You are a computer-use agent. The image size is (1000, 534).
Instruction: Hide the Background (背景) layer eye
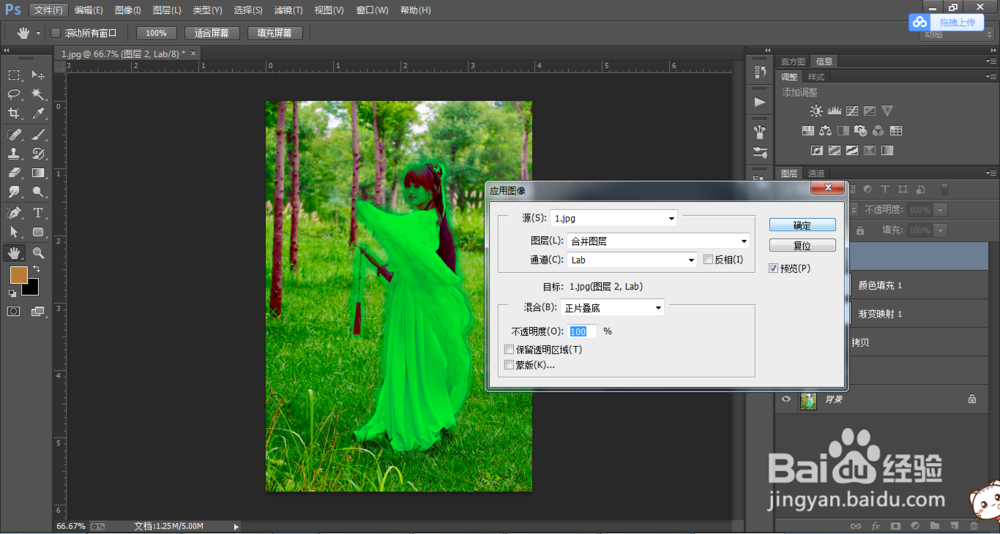click(786, 399)
